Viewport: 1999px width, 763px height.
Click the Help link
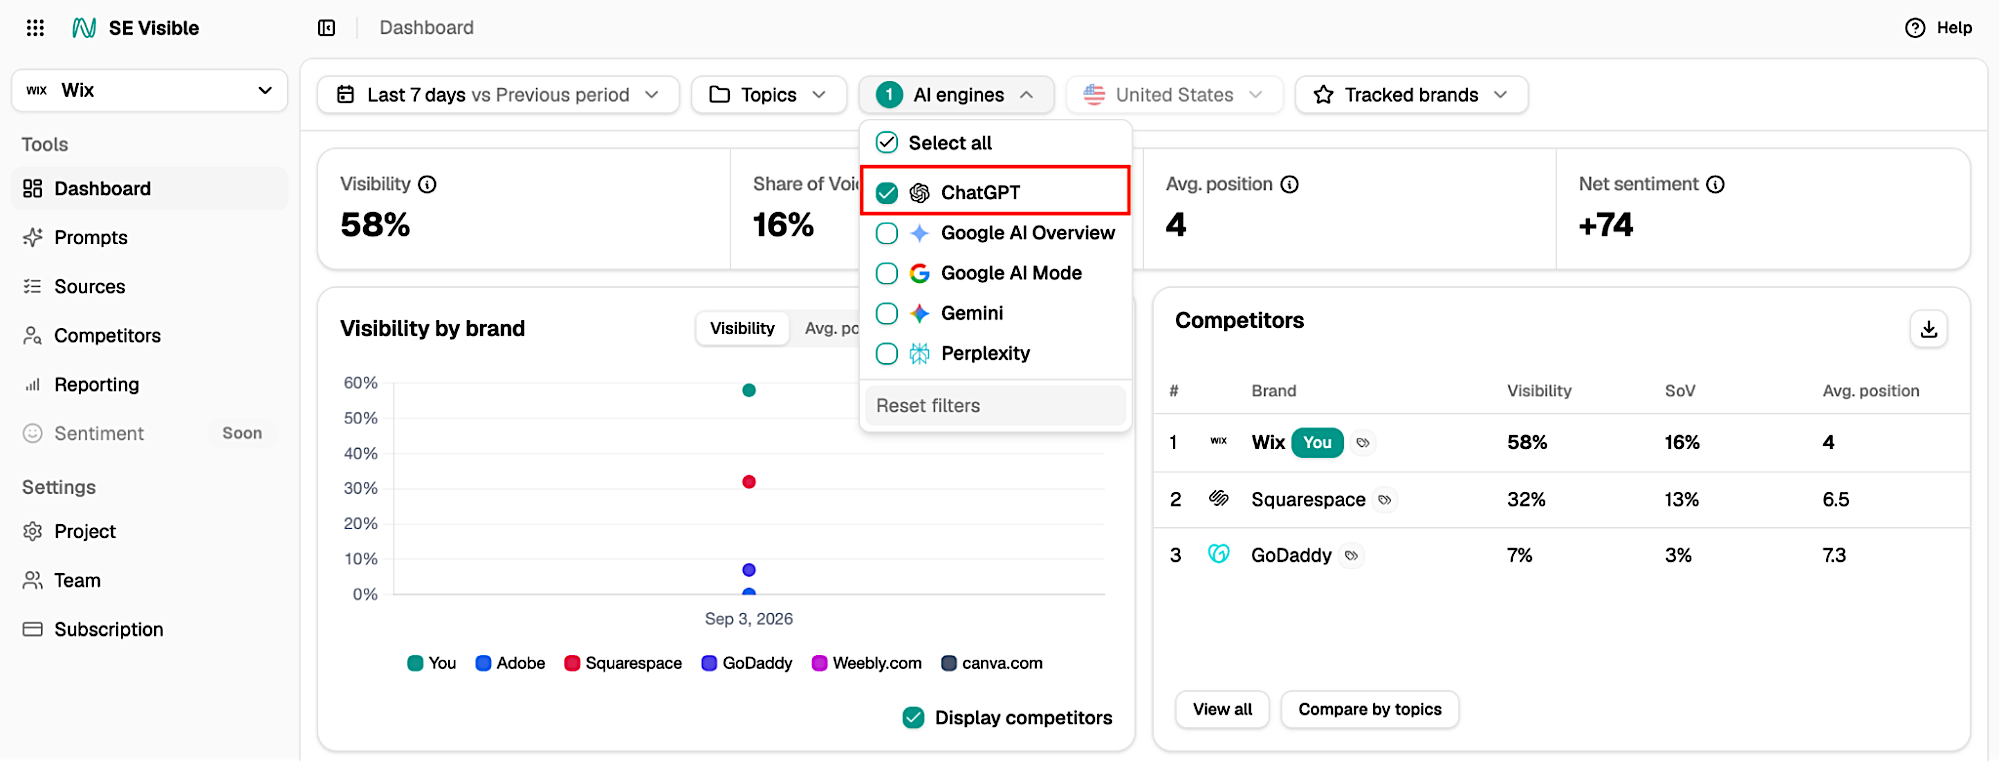point(1939,28)
